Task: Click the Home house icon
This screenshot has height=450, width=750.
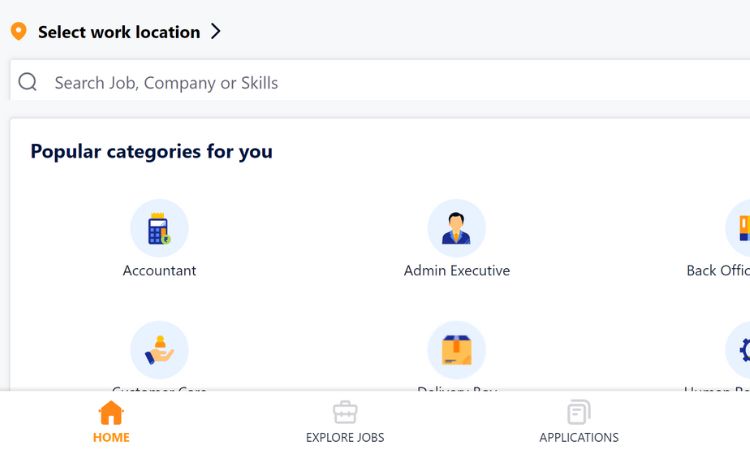Action: 111,413
